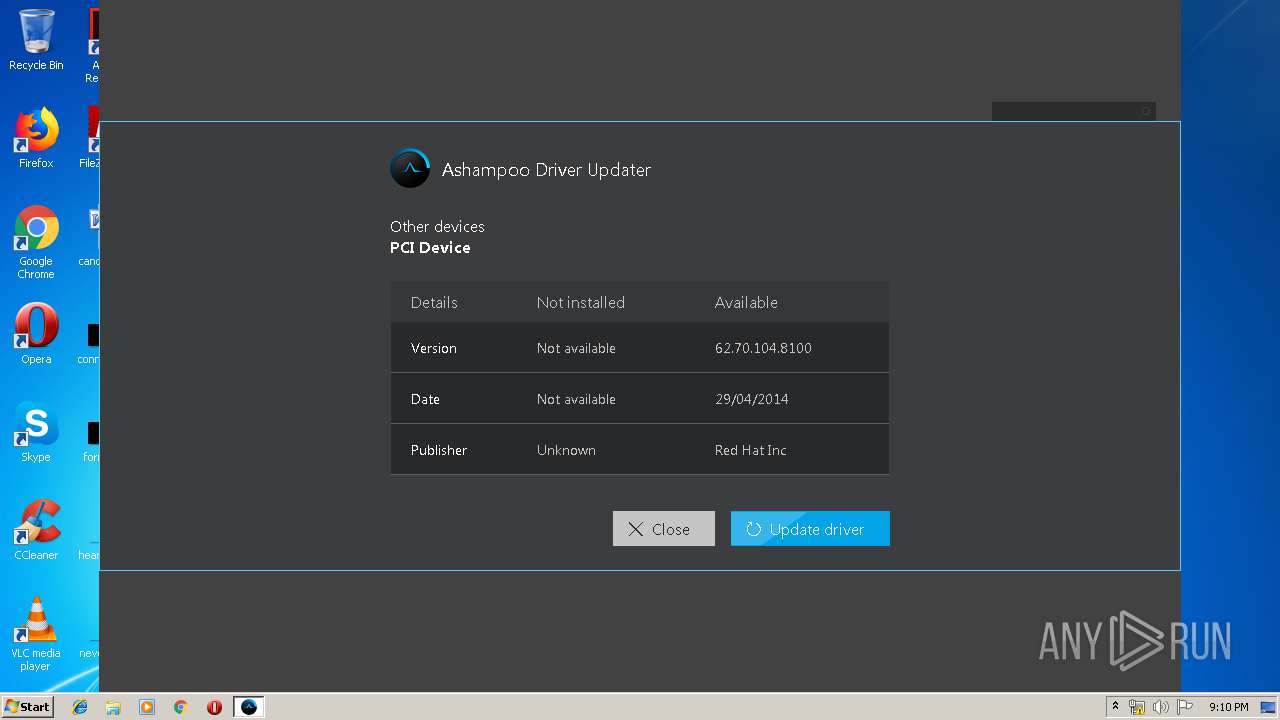The width and height of the screenshot is (1280, 720).
Task: Click Show desktop button at taskbar end
Action: (x=1268, y=707)
